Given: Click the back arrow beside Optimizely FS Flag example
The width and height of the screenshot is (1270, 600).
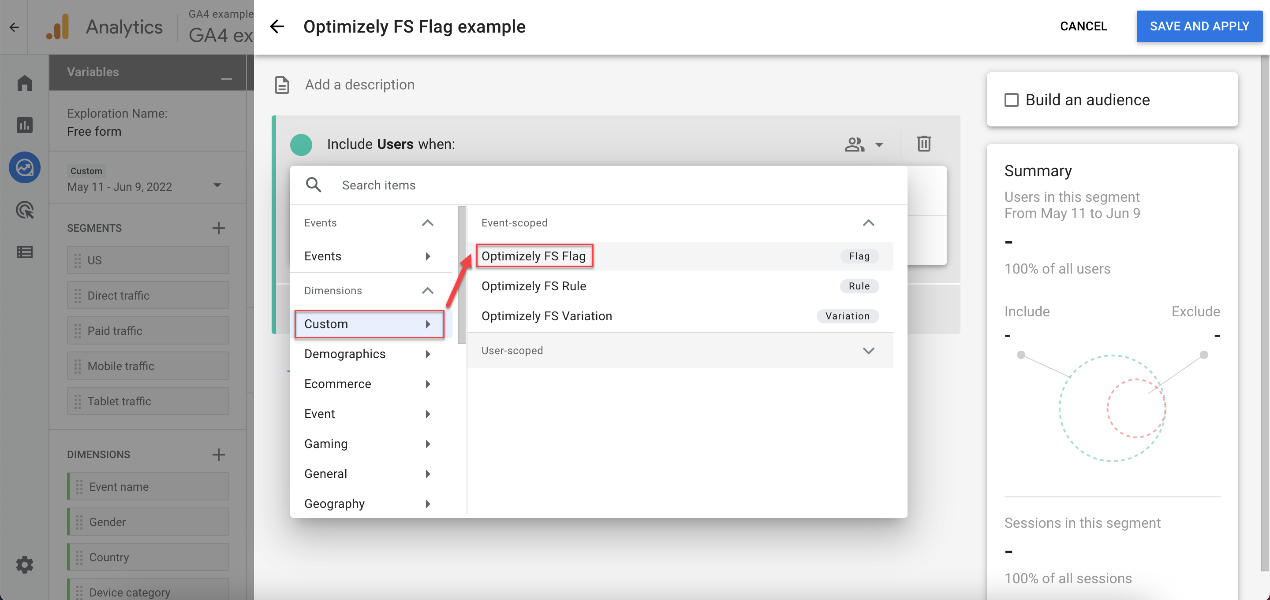Looking at the screenshot, I should (x=277, y=27).
